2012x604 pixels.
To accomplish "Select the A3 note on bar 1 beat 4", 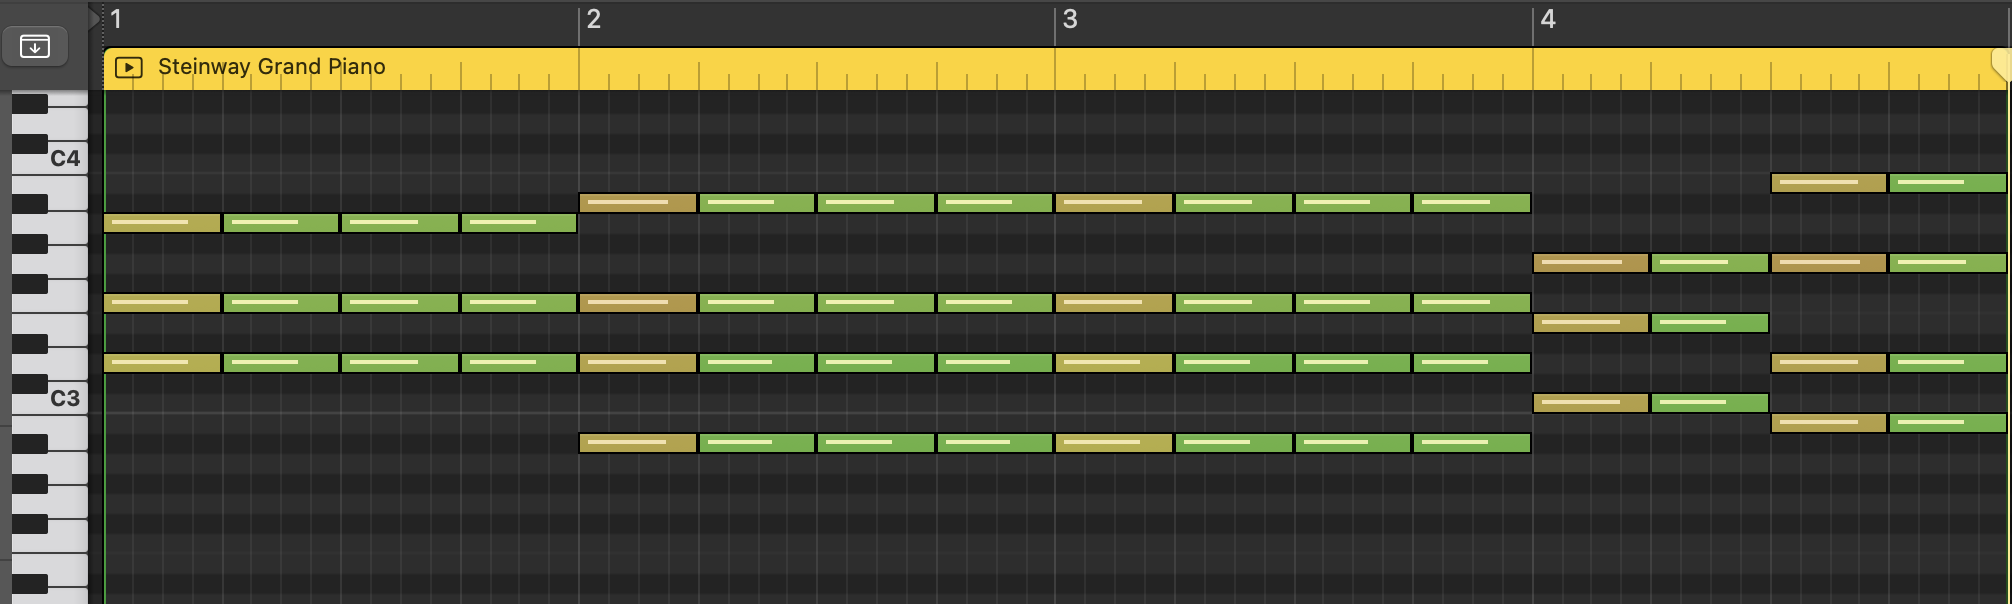I will coord(519,223).
